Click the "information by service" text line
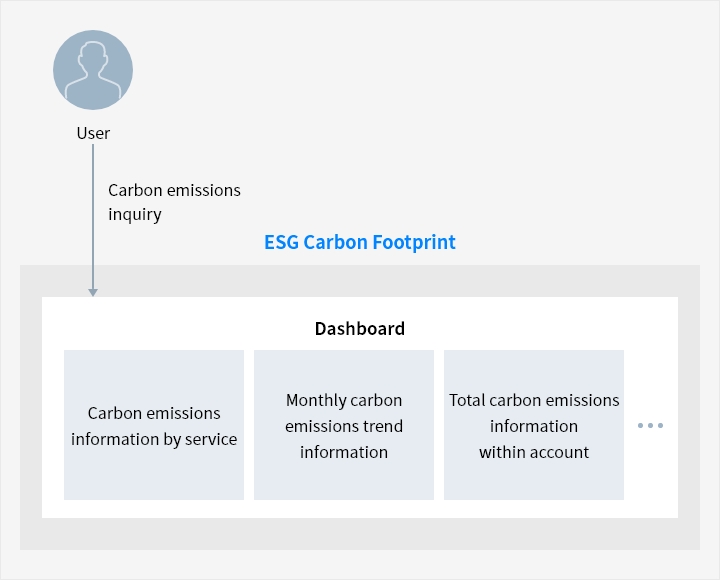 tap(154, 439)
